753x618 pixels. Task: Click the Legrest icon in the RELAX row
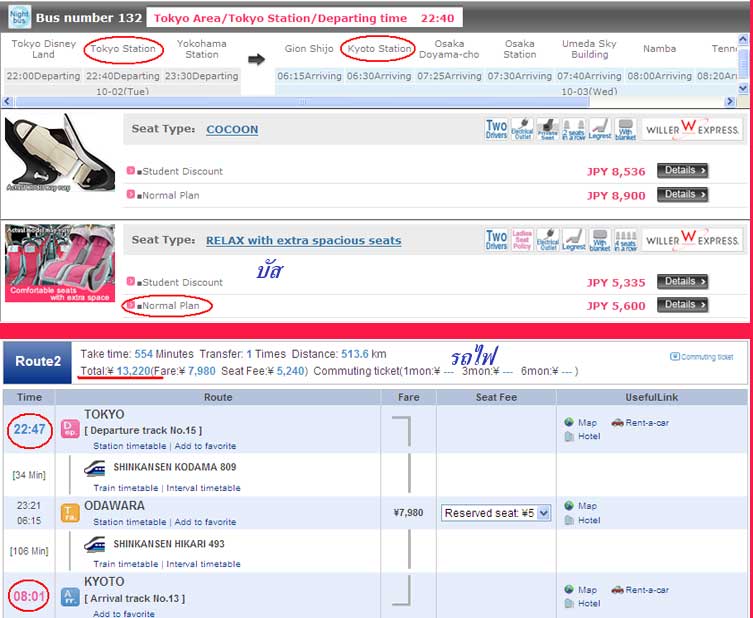pyautogui.click(x=573, y=240)
